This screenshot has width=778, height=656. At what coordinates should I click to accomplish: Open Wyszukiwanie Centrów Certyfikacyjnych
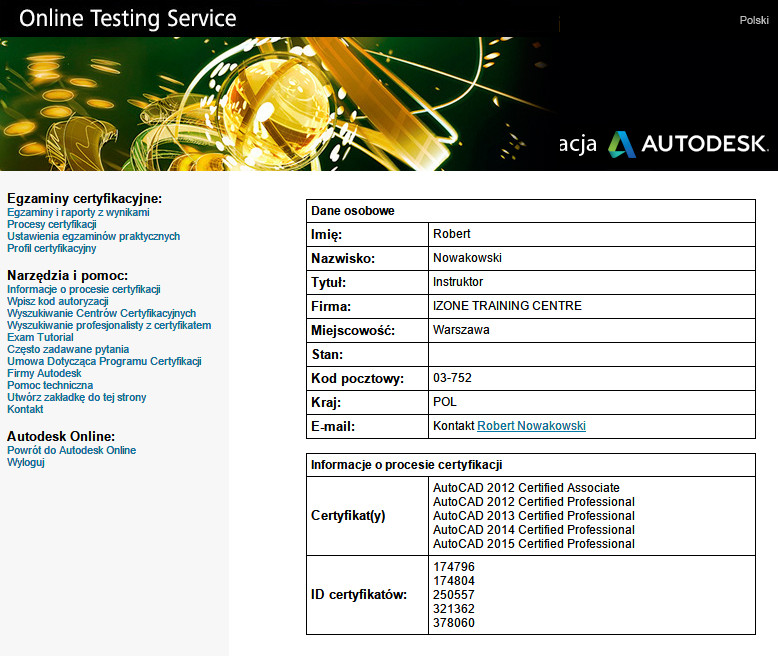(101, 313)
